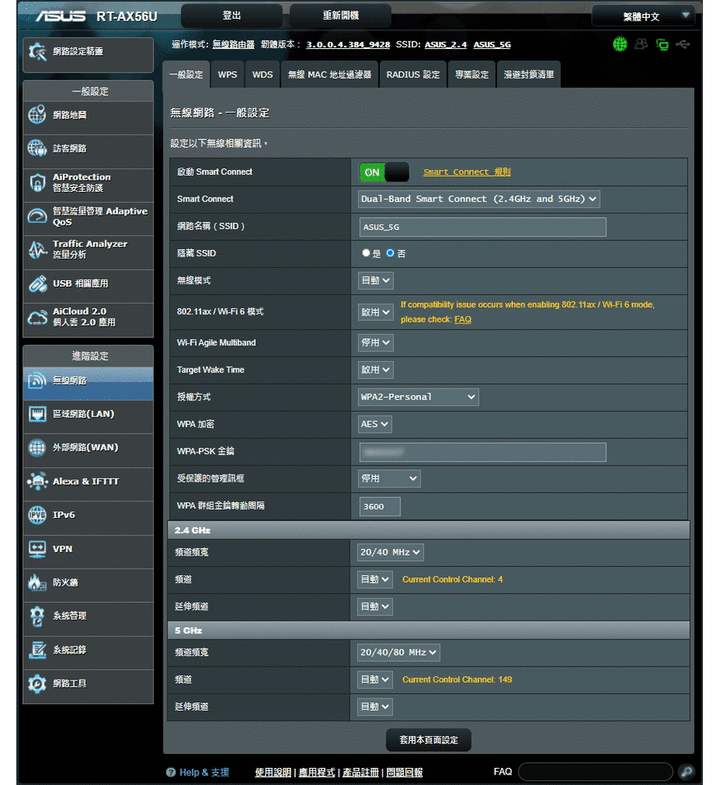This screenshot has height=785, width=720.
Task: Open Alexa & IFTTT icon
Action: click(37, 481)
